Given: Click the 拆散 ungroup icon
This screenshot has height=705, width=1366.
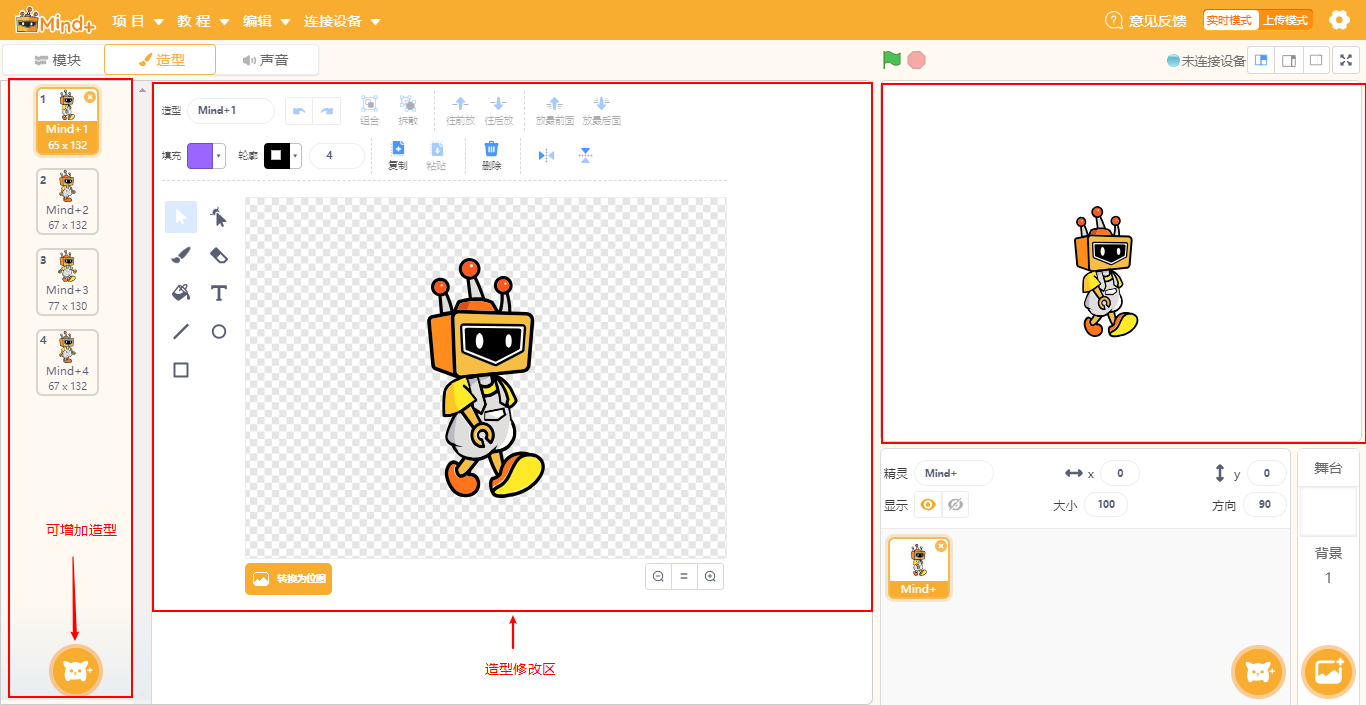Looking at the screenshot, I should 408,104.
